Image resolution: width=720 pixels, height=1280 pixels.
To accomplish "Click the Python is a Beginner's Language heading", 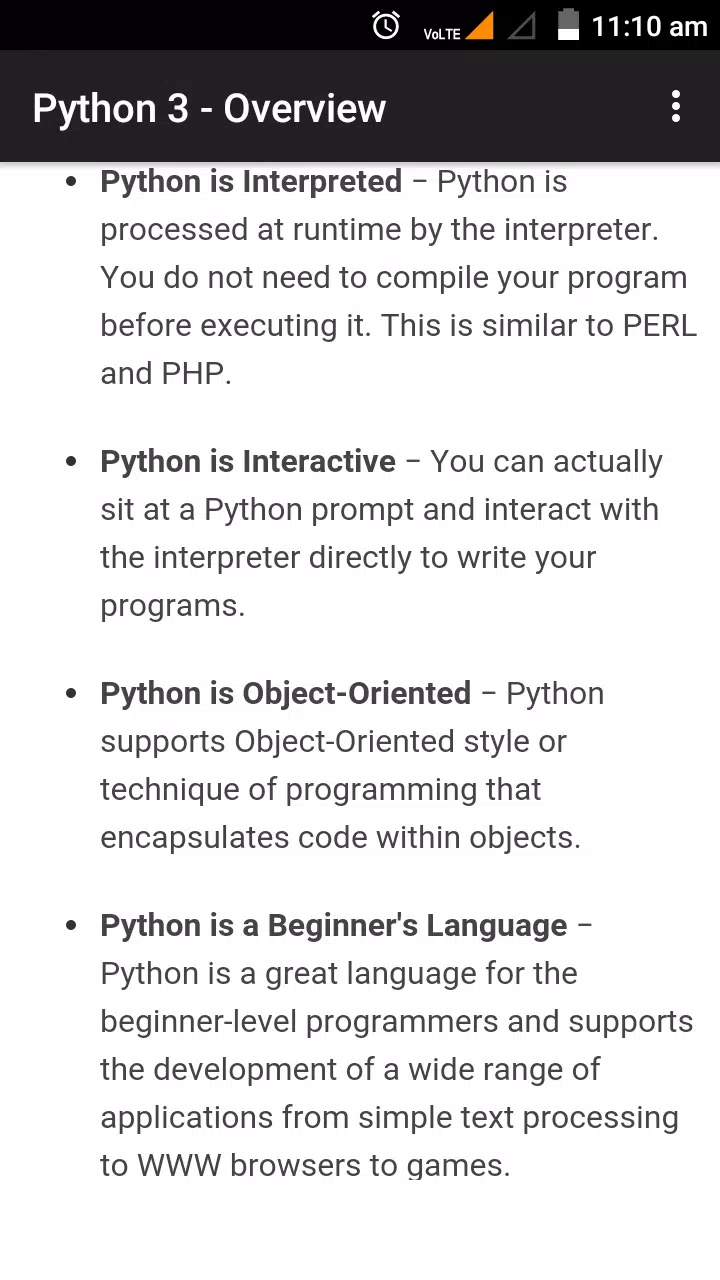I will coord(334,926).
